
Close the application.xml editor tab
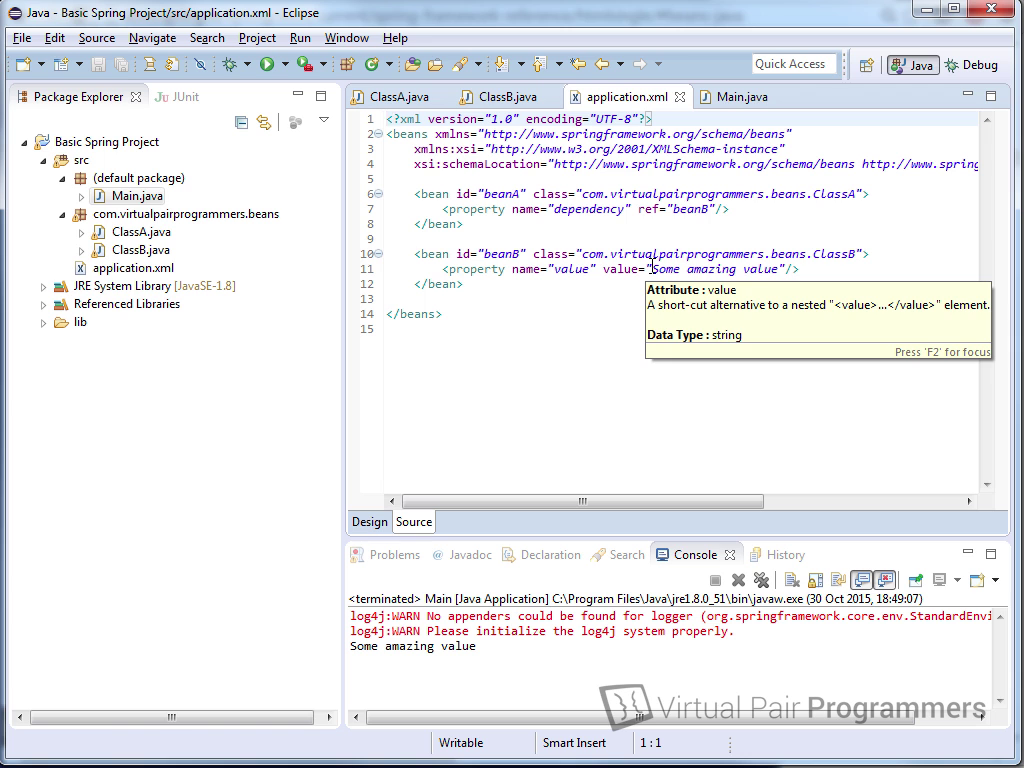coord(680,97)
